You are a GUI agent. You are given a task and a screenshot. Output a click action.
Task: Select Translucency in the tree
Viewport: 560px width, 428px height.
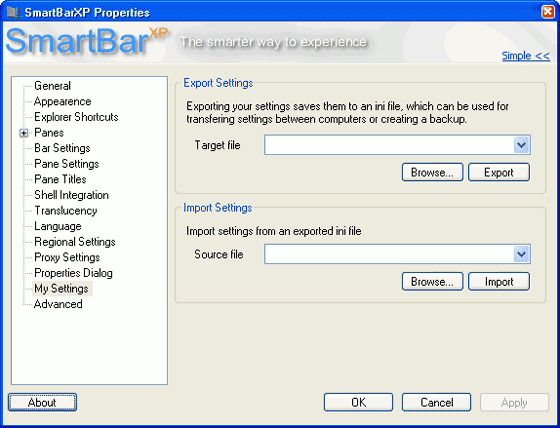pos(66,210)
